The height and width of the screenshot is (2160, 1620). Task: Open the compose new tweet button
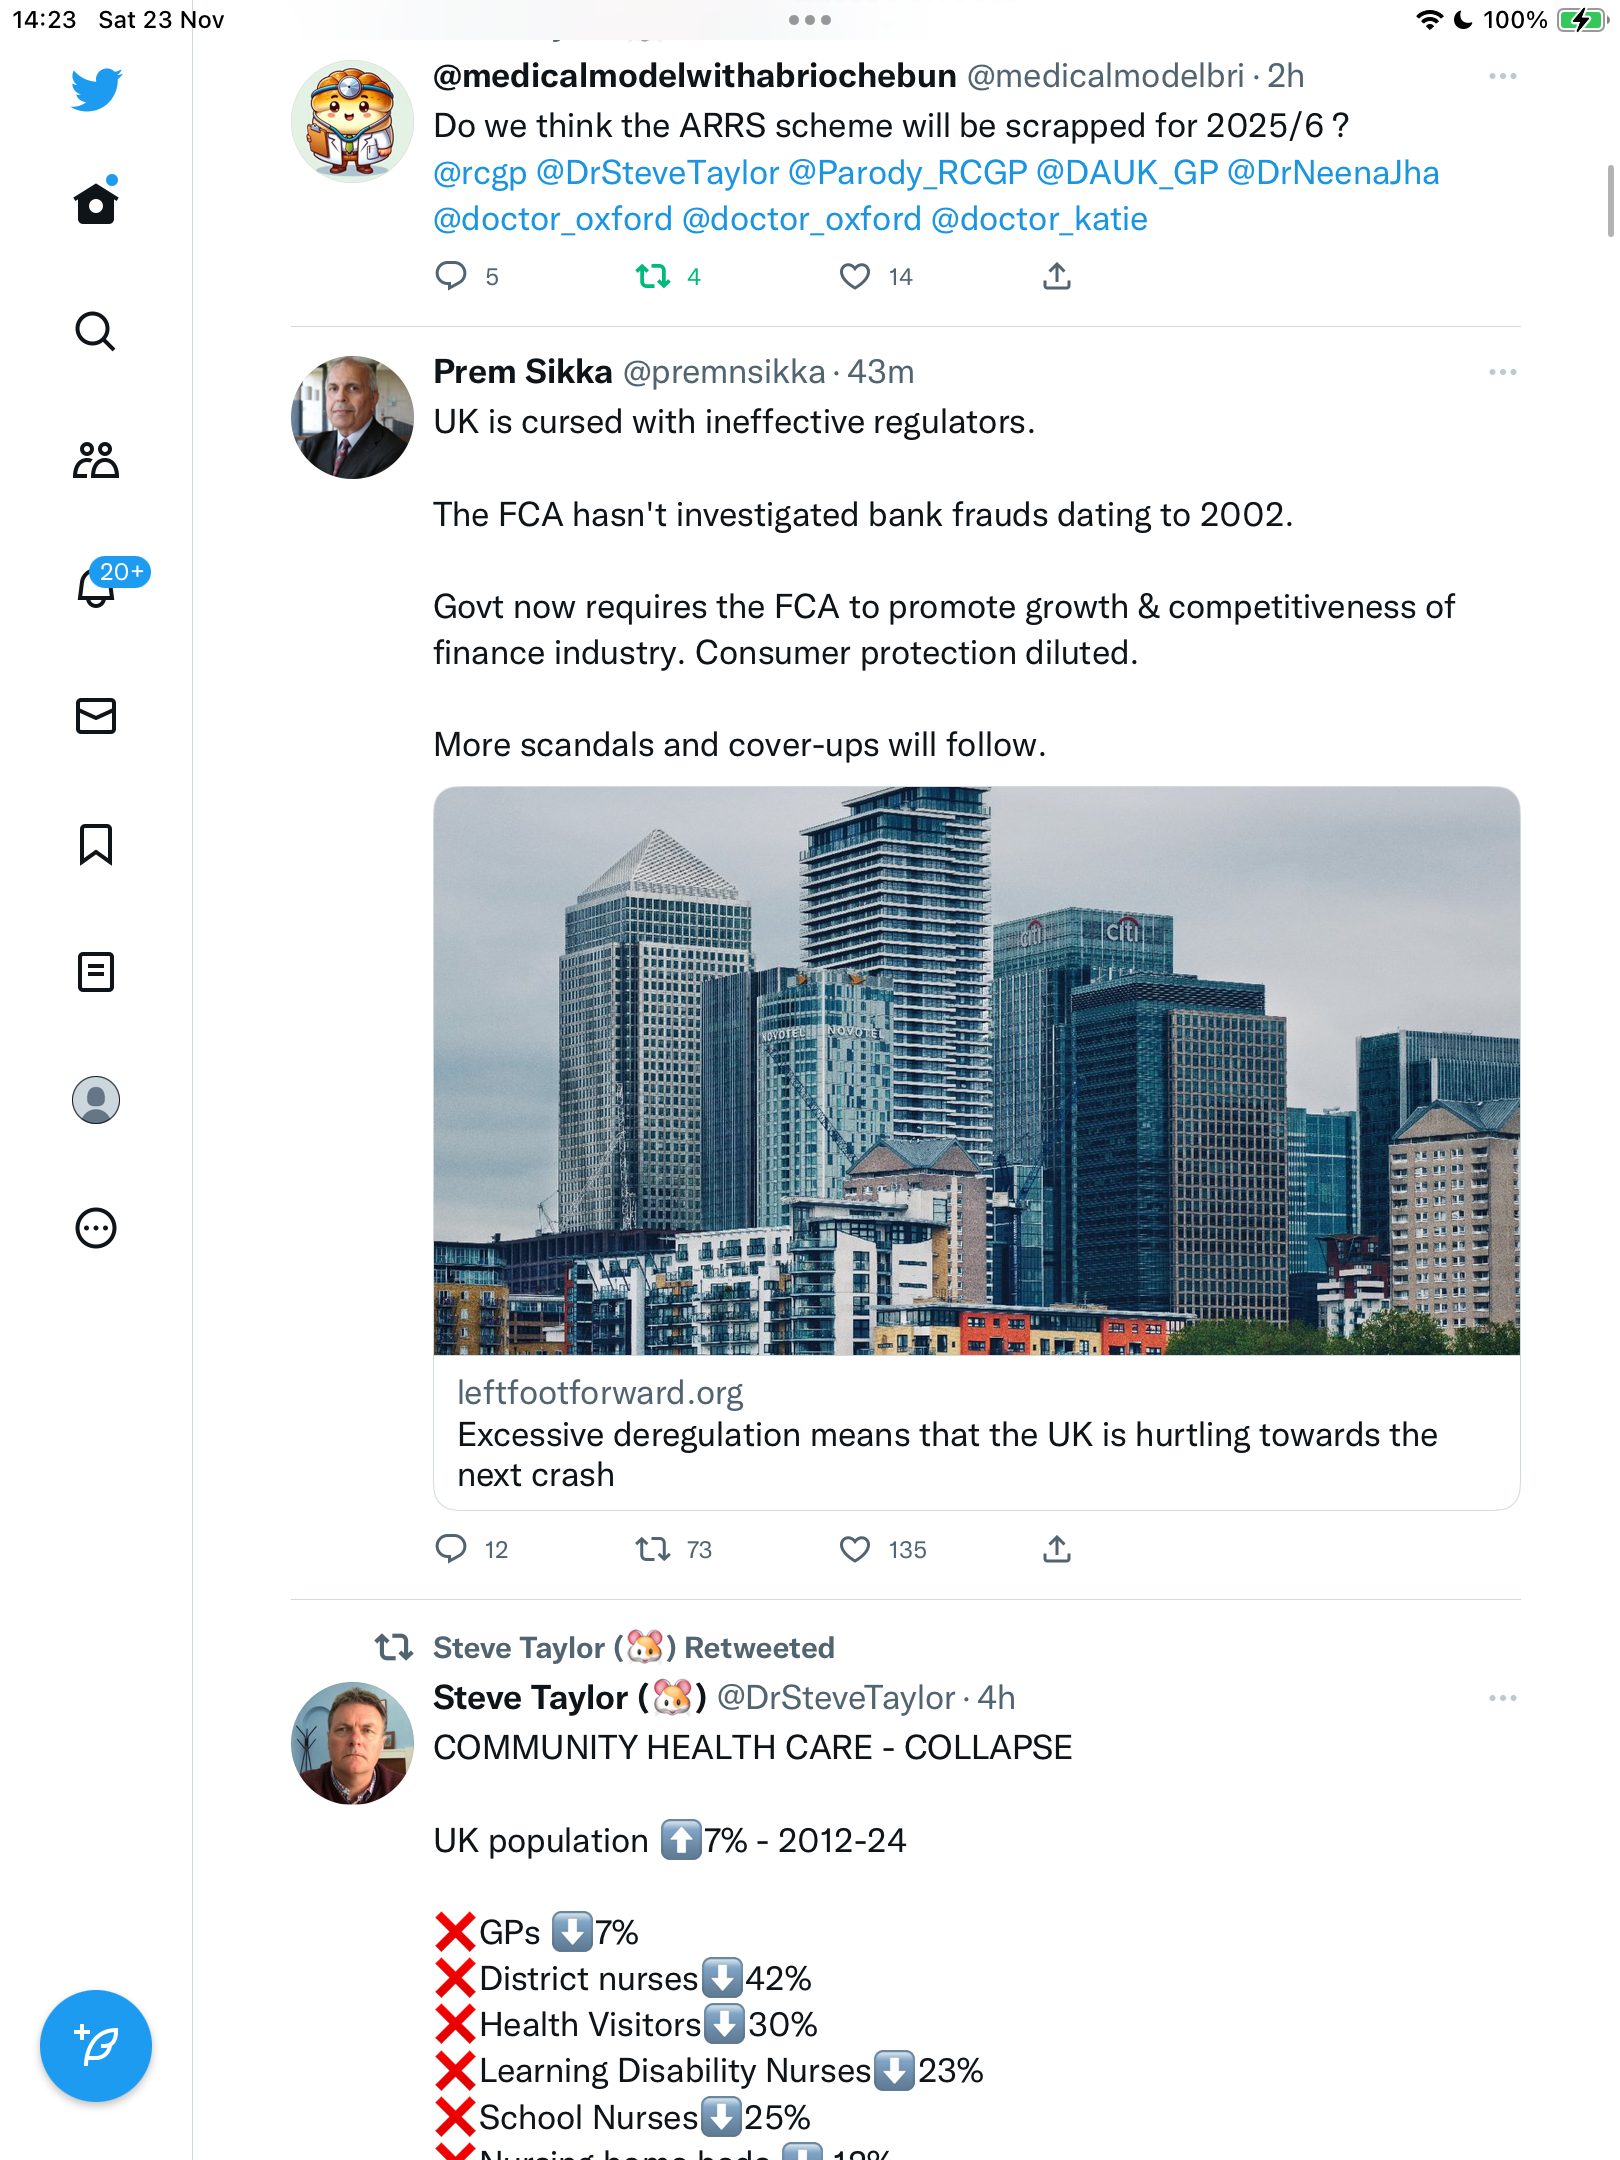click(x=96, y=2045)
